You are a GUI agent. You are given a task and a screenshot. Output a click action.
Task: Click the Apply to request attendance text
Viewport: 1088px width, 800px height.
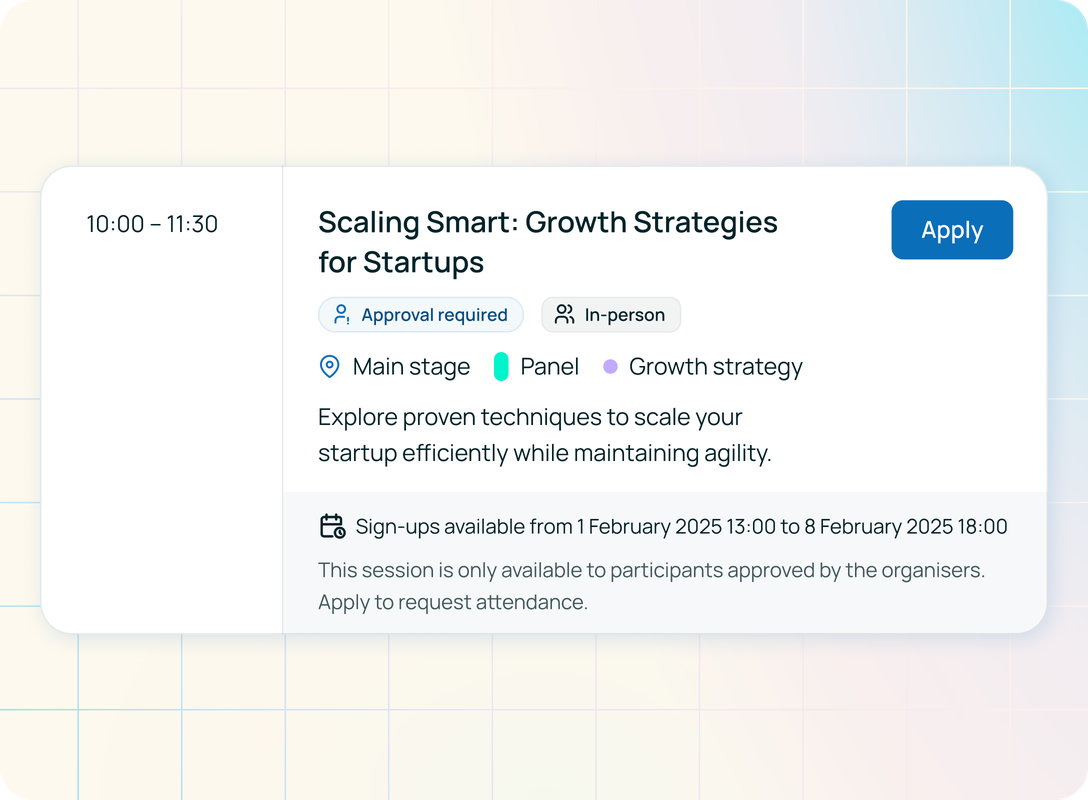(x=453, y=602)
